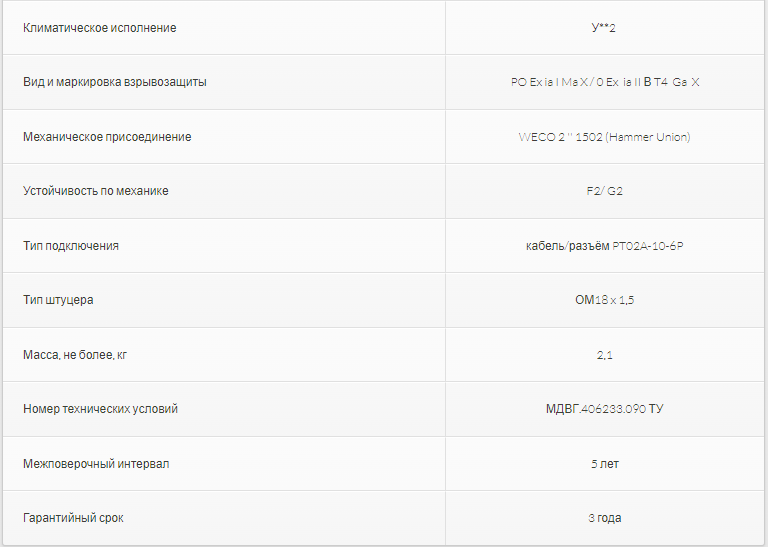The height and width of the screenshot is (547, 768).
Task: Click the 'Тип штуцера' label
Action: 58,300
